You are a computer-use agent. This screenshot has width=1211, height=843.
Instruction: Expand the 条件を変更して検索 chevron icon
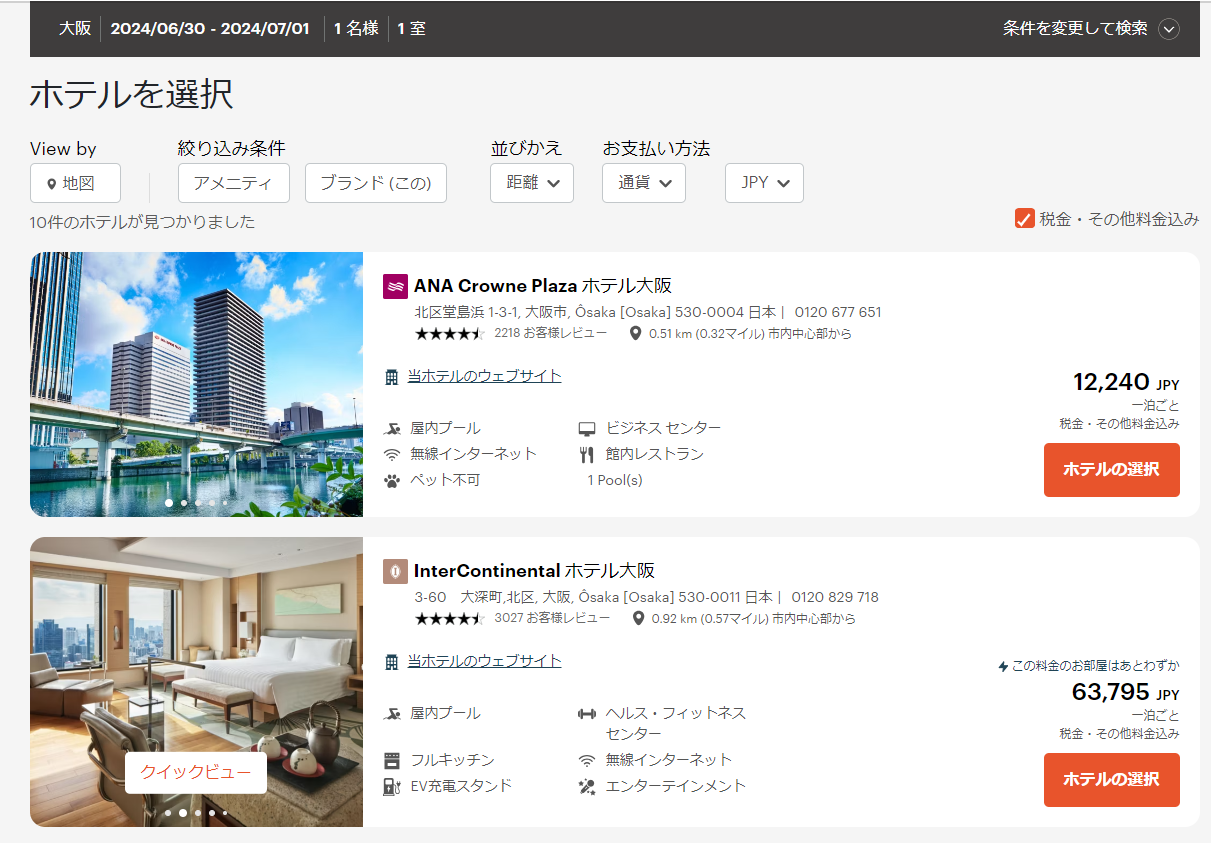(1169, 29)
